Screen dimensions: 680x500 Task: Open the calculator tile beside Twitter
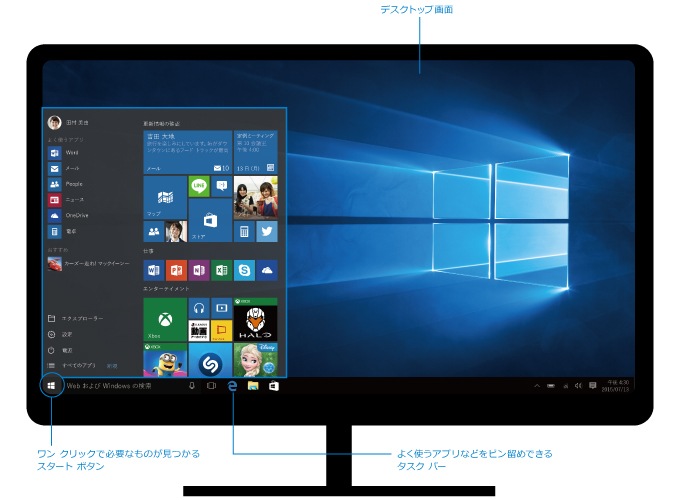point(244,232)
